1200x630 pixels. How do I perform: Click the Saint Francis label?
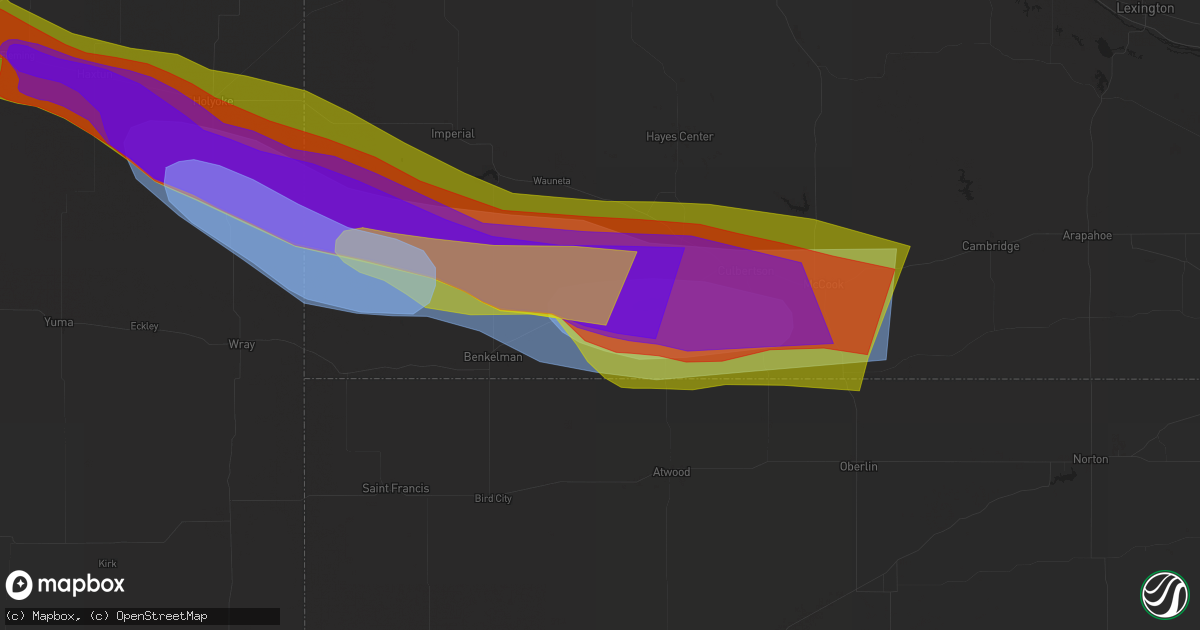[x=395, y=488]
